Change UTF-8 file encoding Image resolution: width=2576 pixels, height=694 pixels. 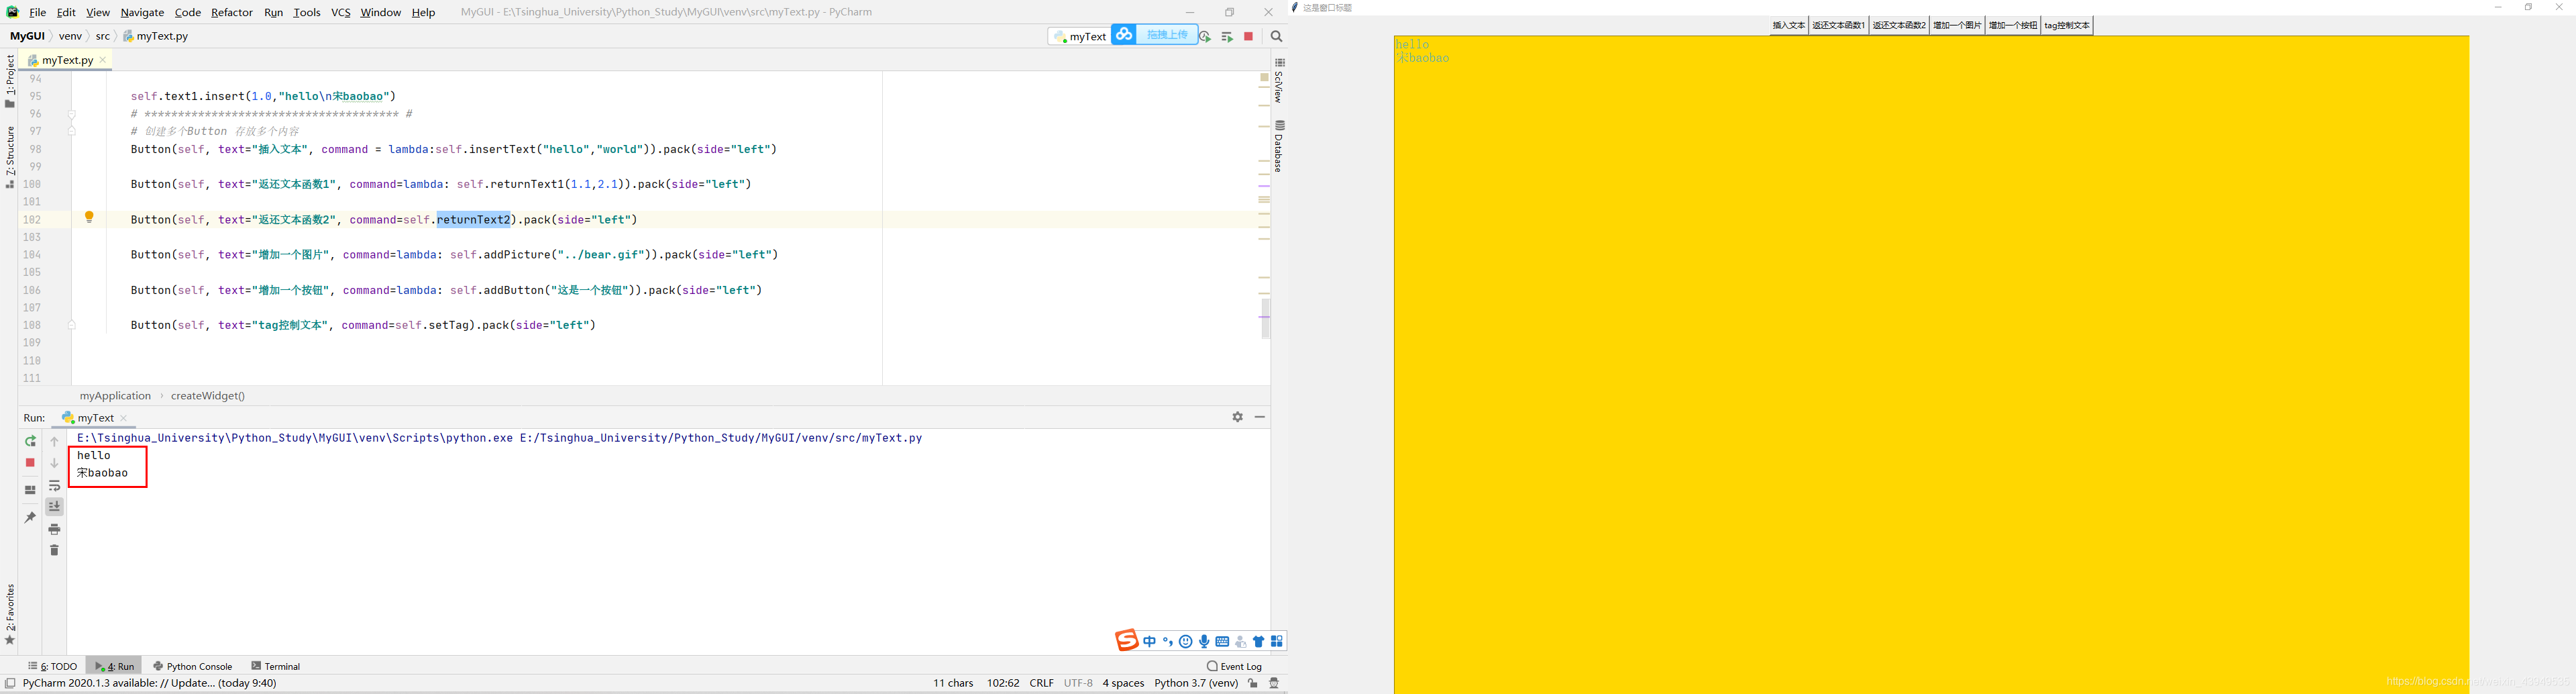[1078, 683]
